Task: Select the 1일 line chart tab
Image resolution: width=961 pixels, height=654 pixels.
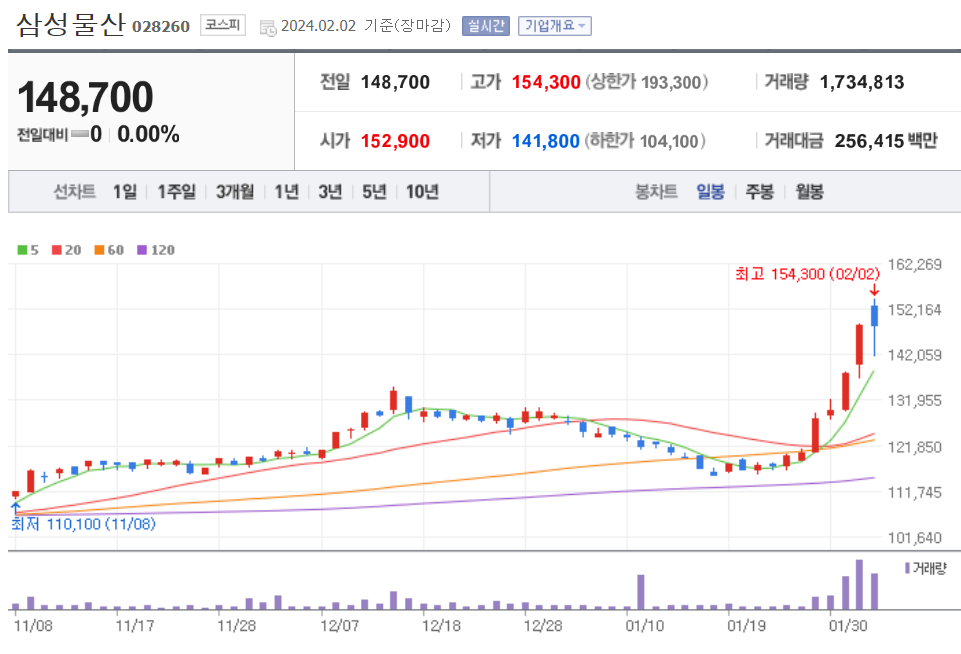Action: tap(125, 192)
